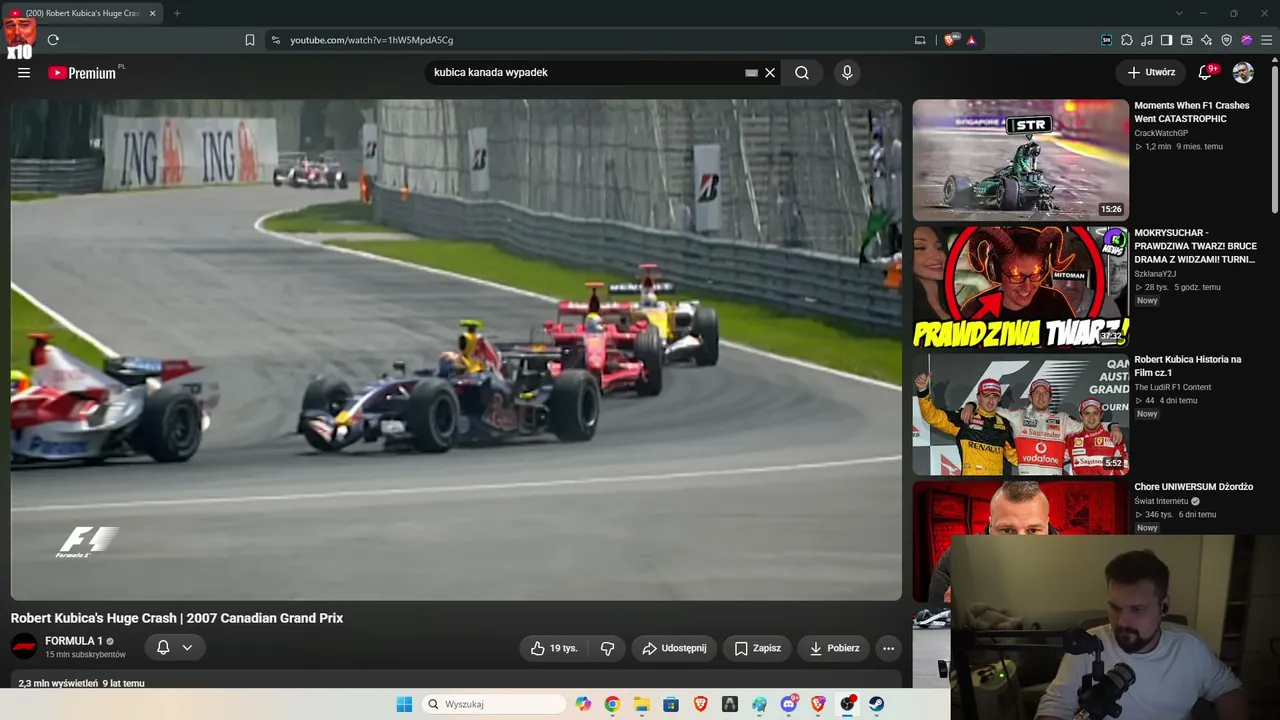Open 'Chore UNIWERSUM Dżordżo' video title

[1193, 487]
